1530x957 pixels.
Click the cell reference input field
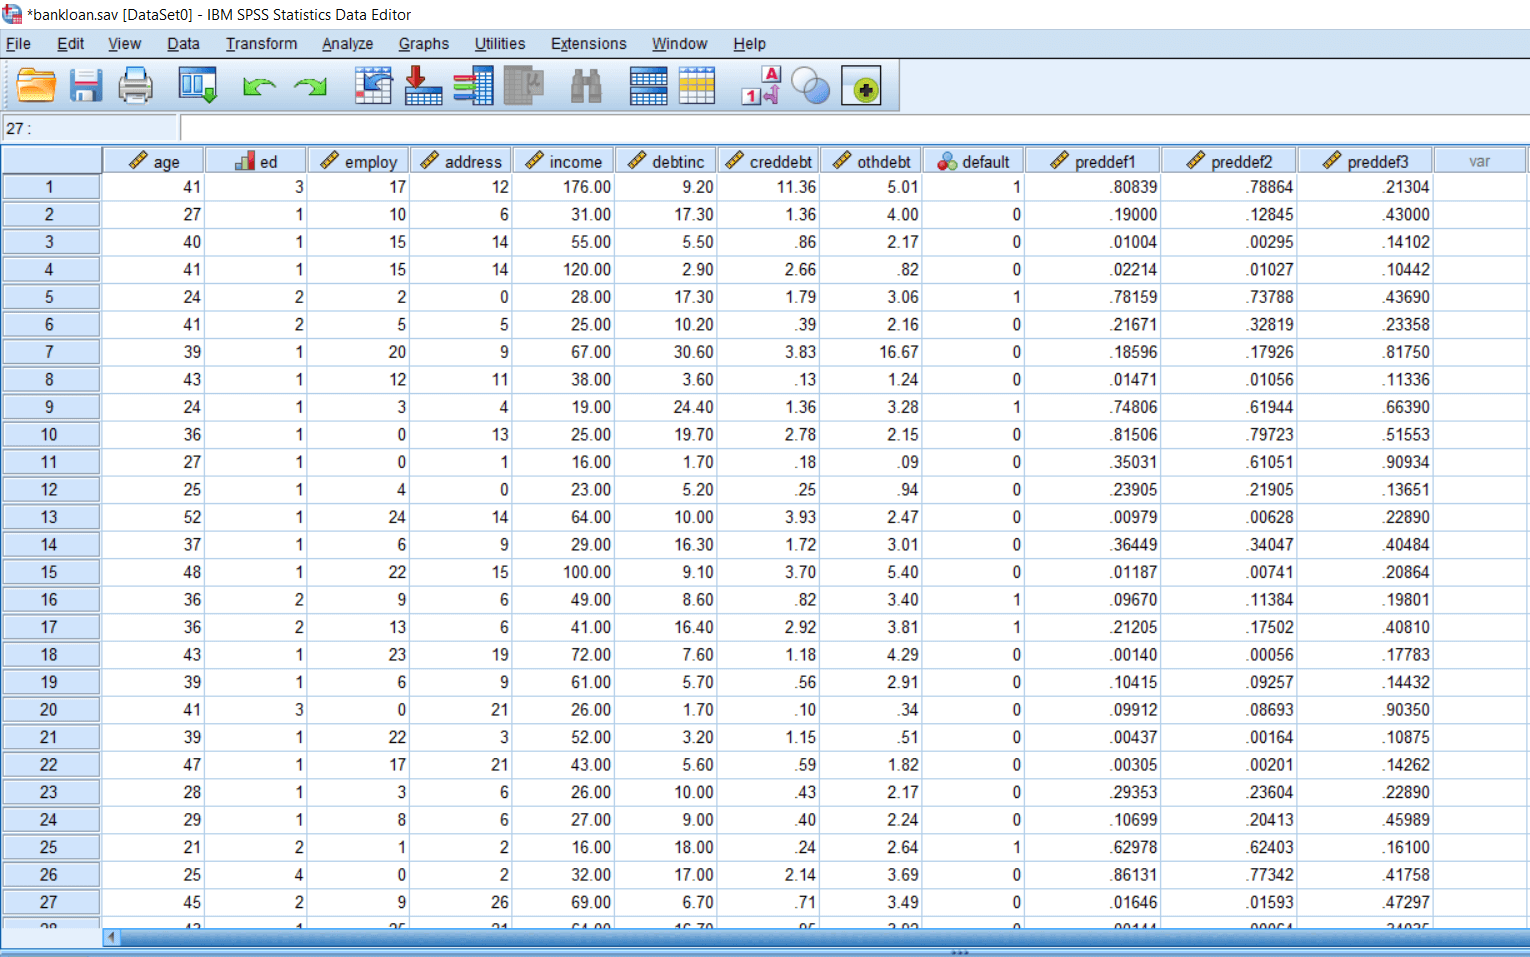(x=90, y=128)
